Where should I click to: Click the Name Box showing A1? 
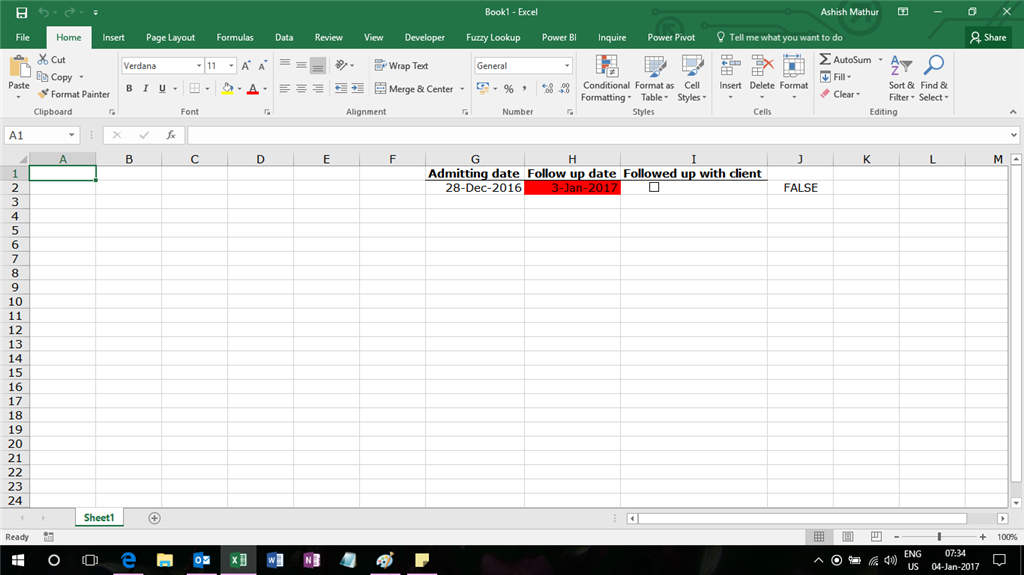coord(42,135)
